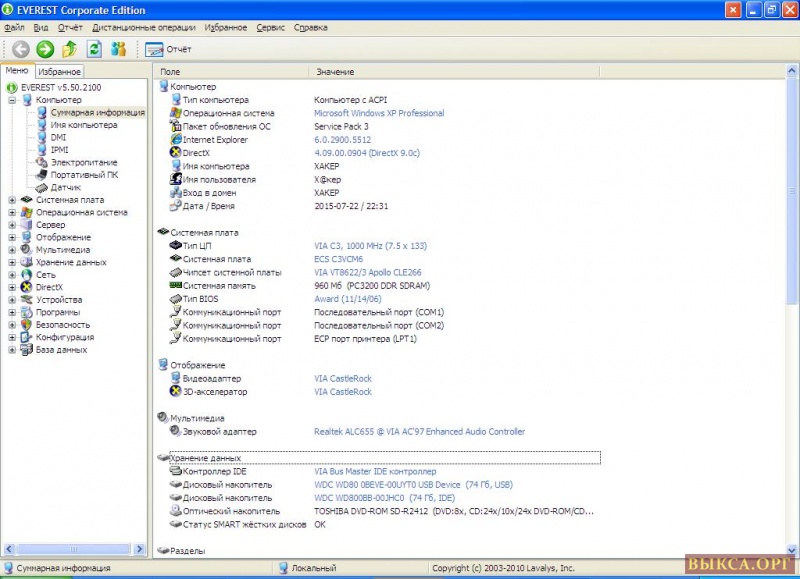The image size is (800, 579).
Task: Click the Refresh toolbar icon
Action: click(x=95, y=49)
